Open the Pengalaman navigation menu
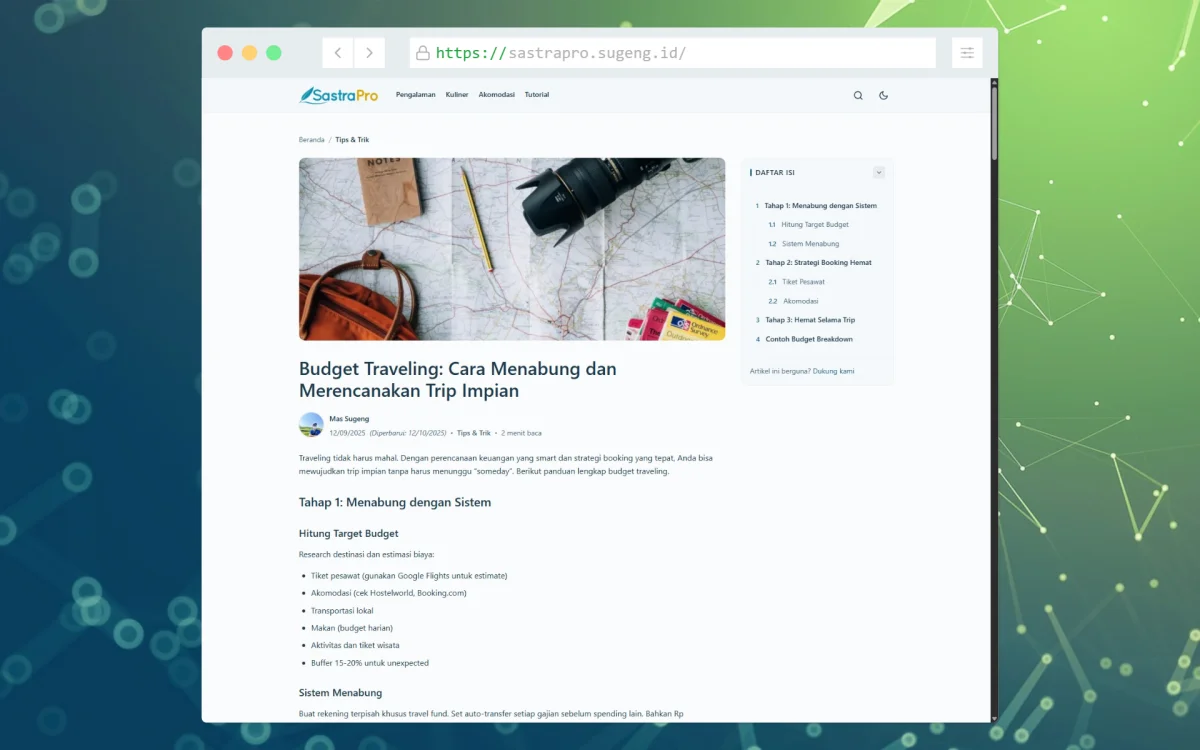The image size is (1200, 750). [415, 94]
